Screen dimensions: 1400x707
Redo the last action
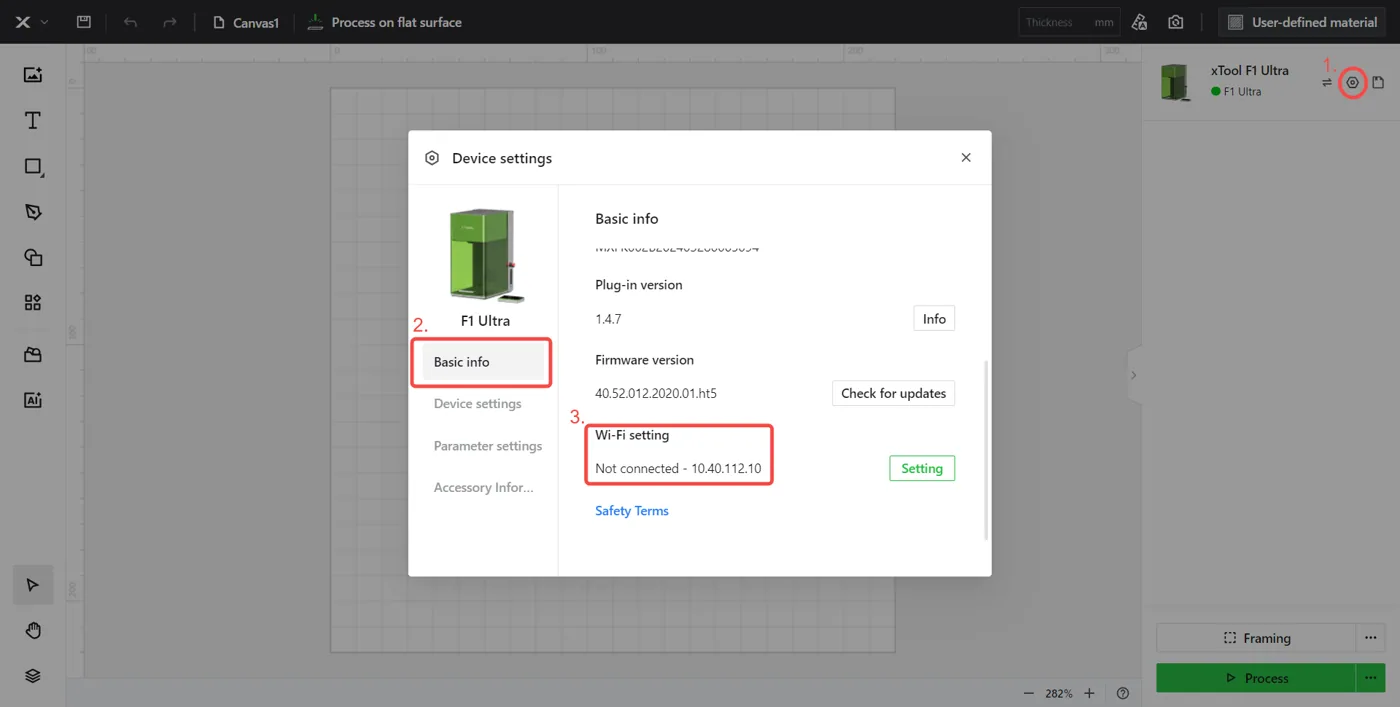[x=170, y=22]
